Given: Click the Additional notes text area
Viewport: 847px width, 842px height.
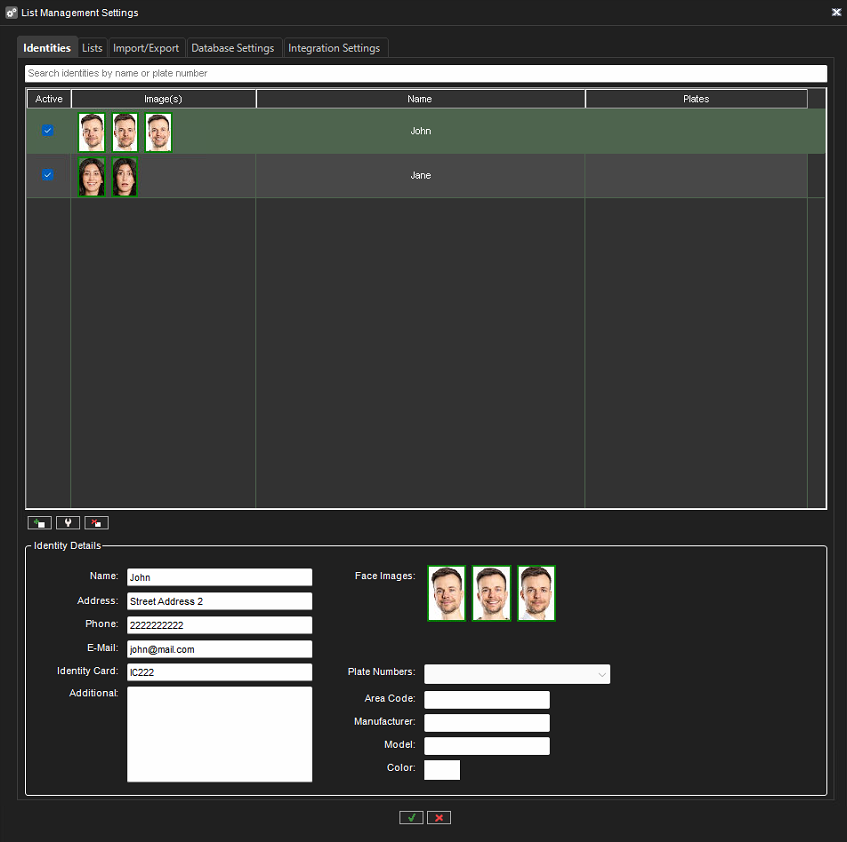Looking at the screenshot, I should click(219, 734).
